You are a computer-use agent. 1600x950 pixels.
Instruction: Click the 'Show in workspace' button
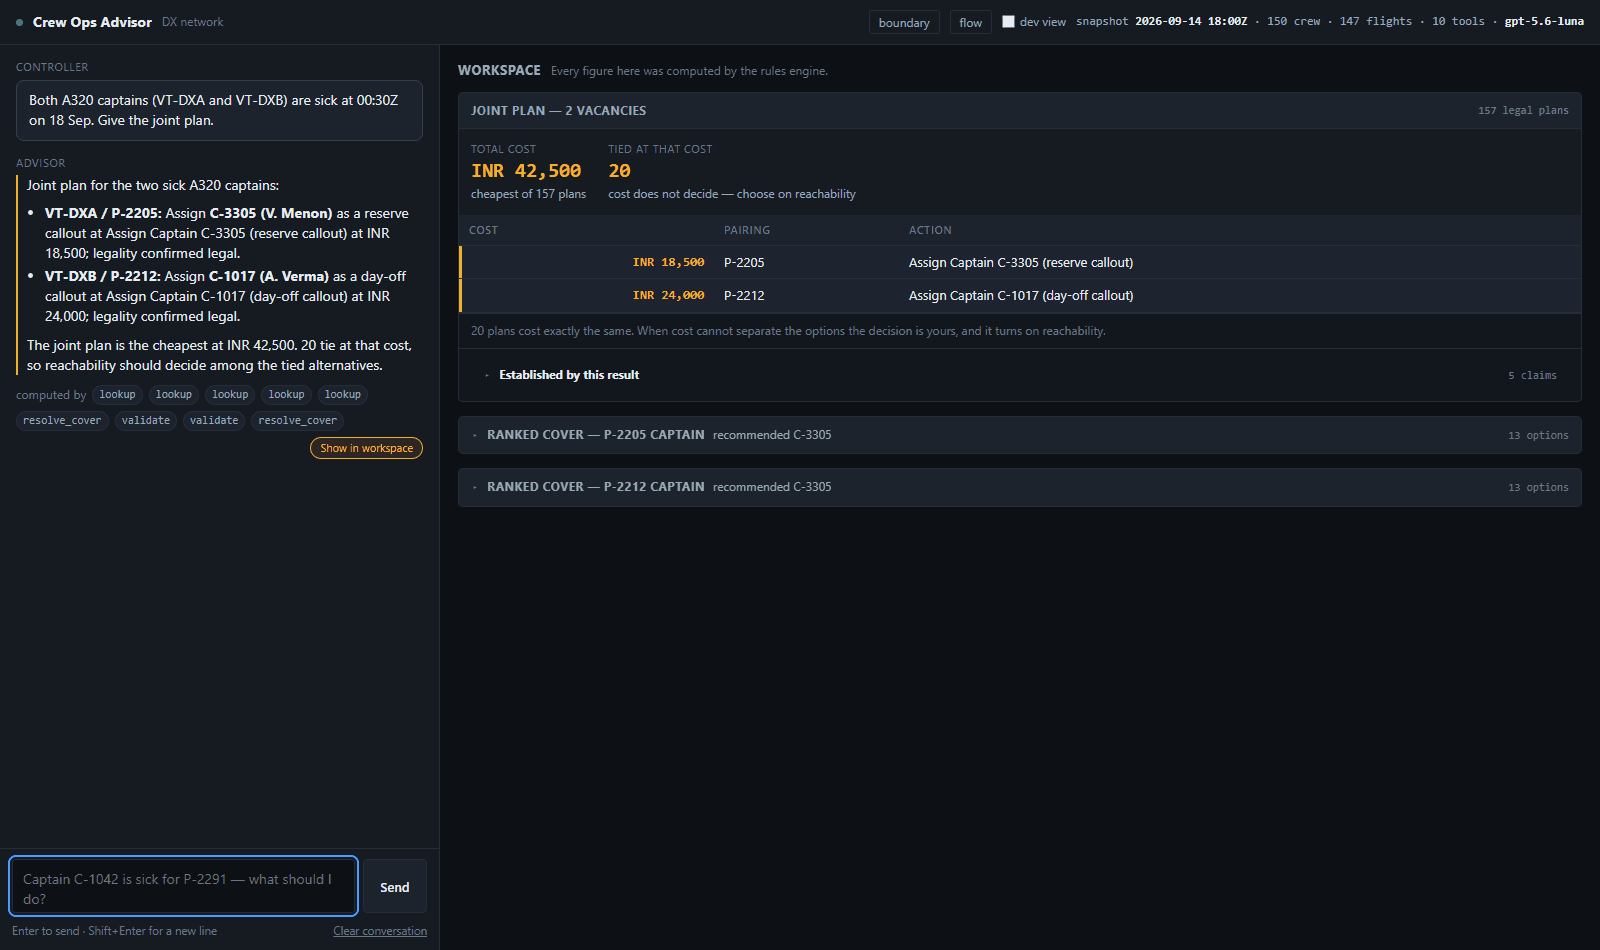[x=366, y=448]
